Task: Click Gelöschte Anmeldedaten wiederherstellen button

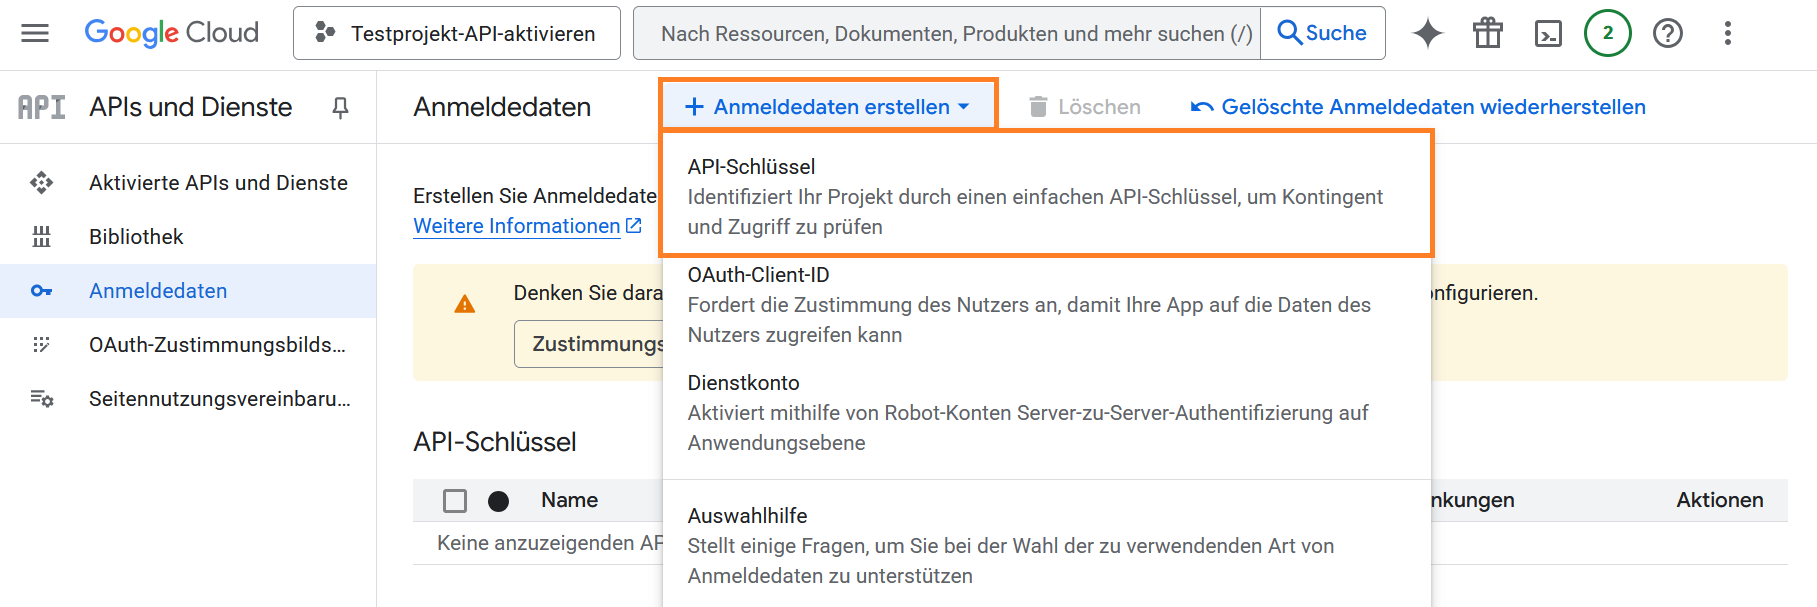Action: click(1418, 107)
